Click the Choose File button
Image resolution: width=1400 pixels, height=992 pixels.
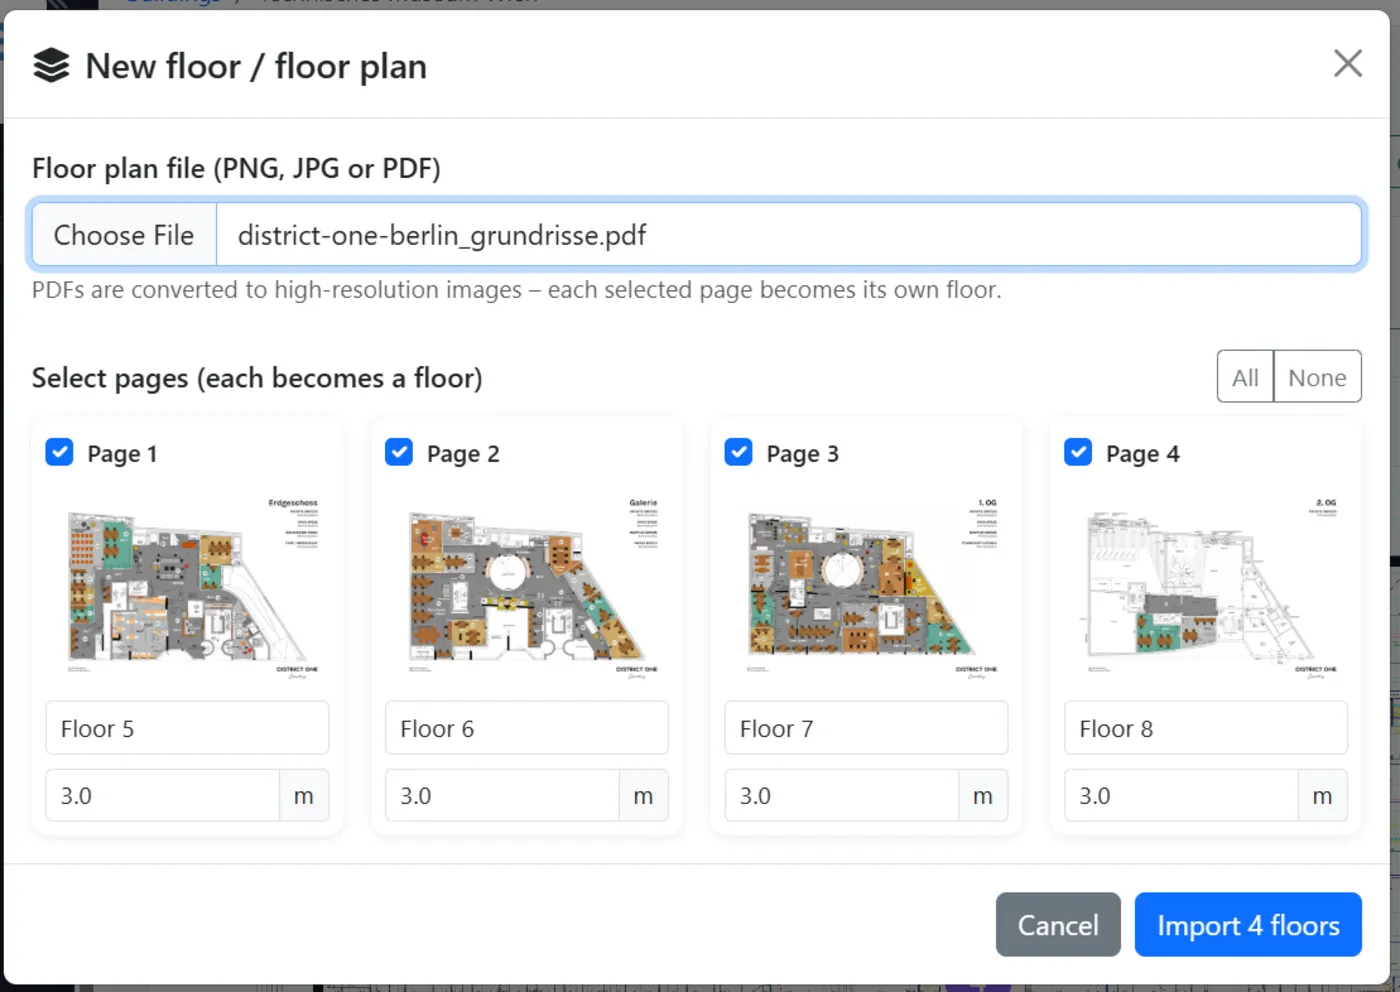pos(124,235)
